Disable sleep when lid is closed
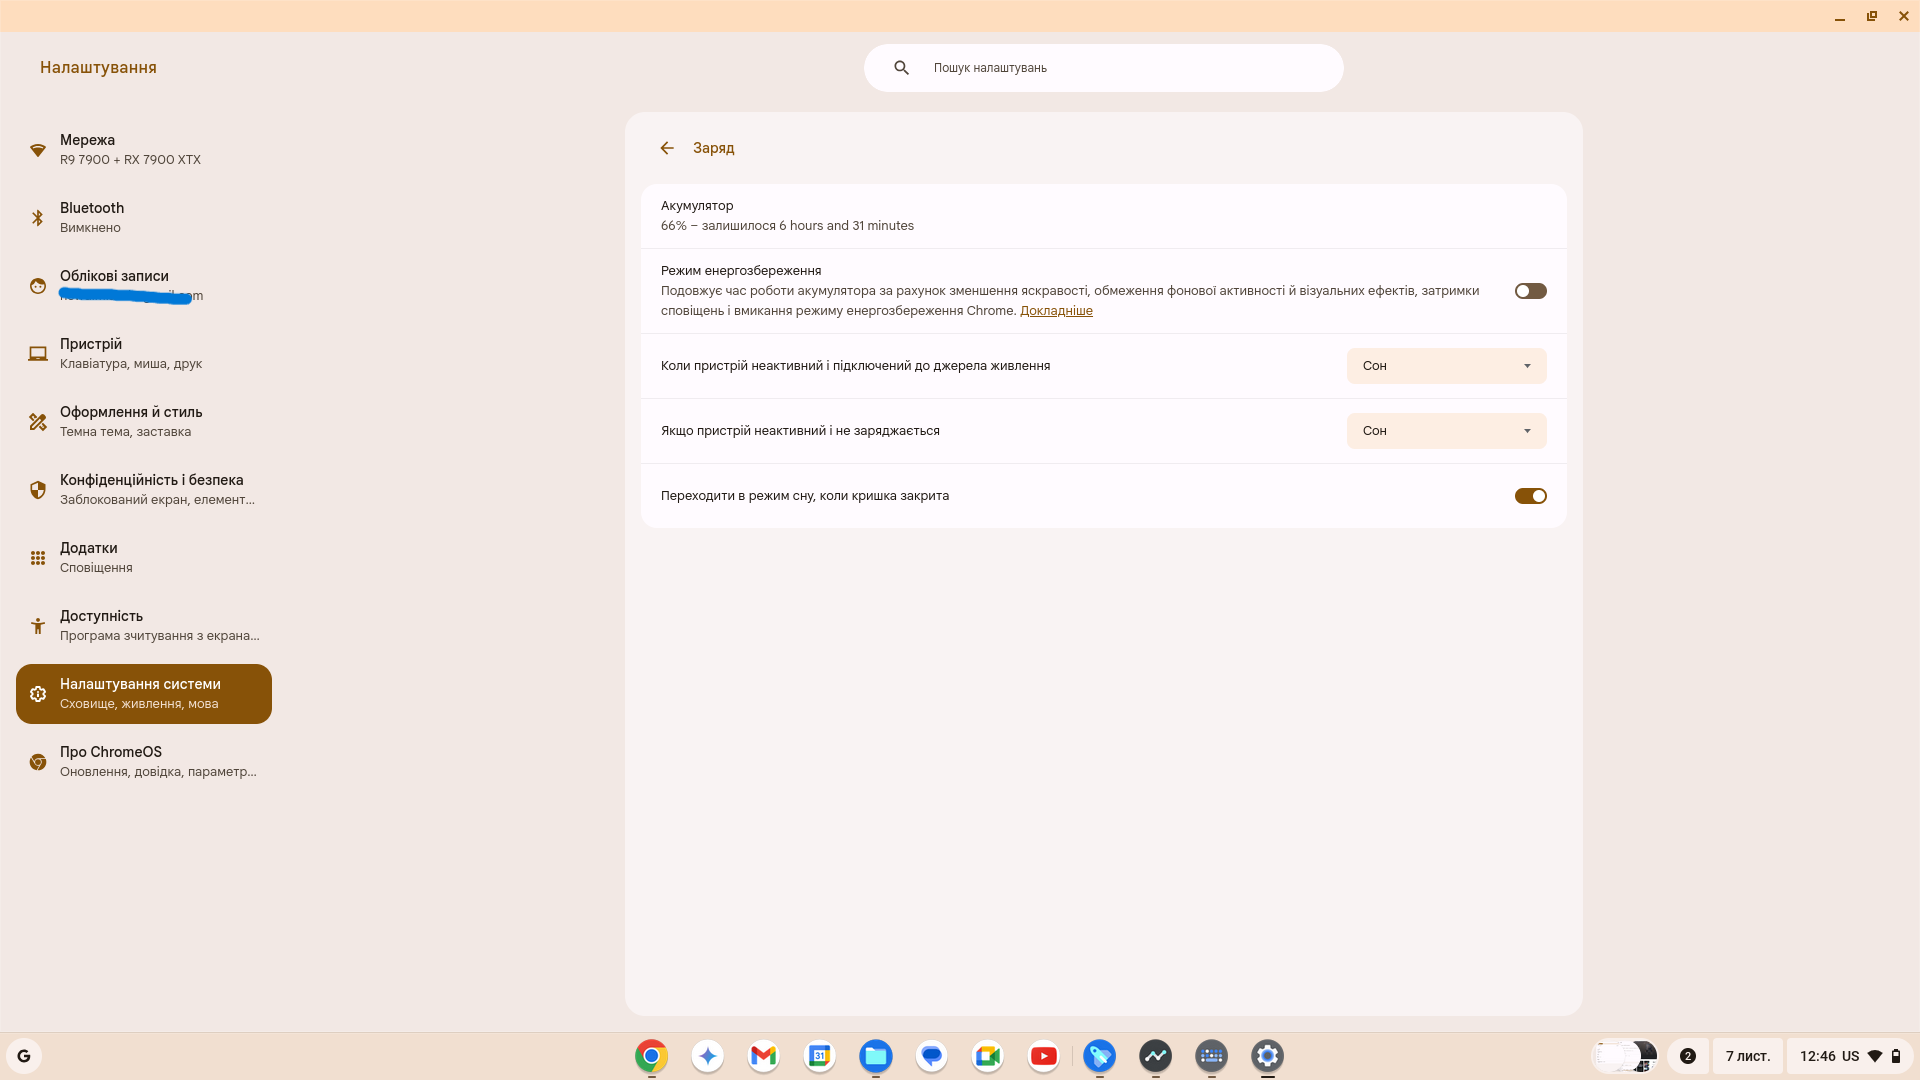 (1530, 495)
